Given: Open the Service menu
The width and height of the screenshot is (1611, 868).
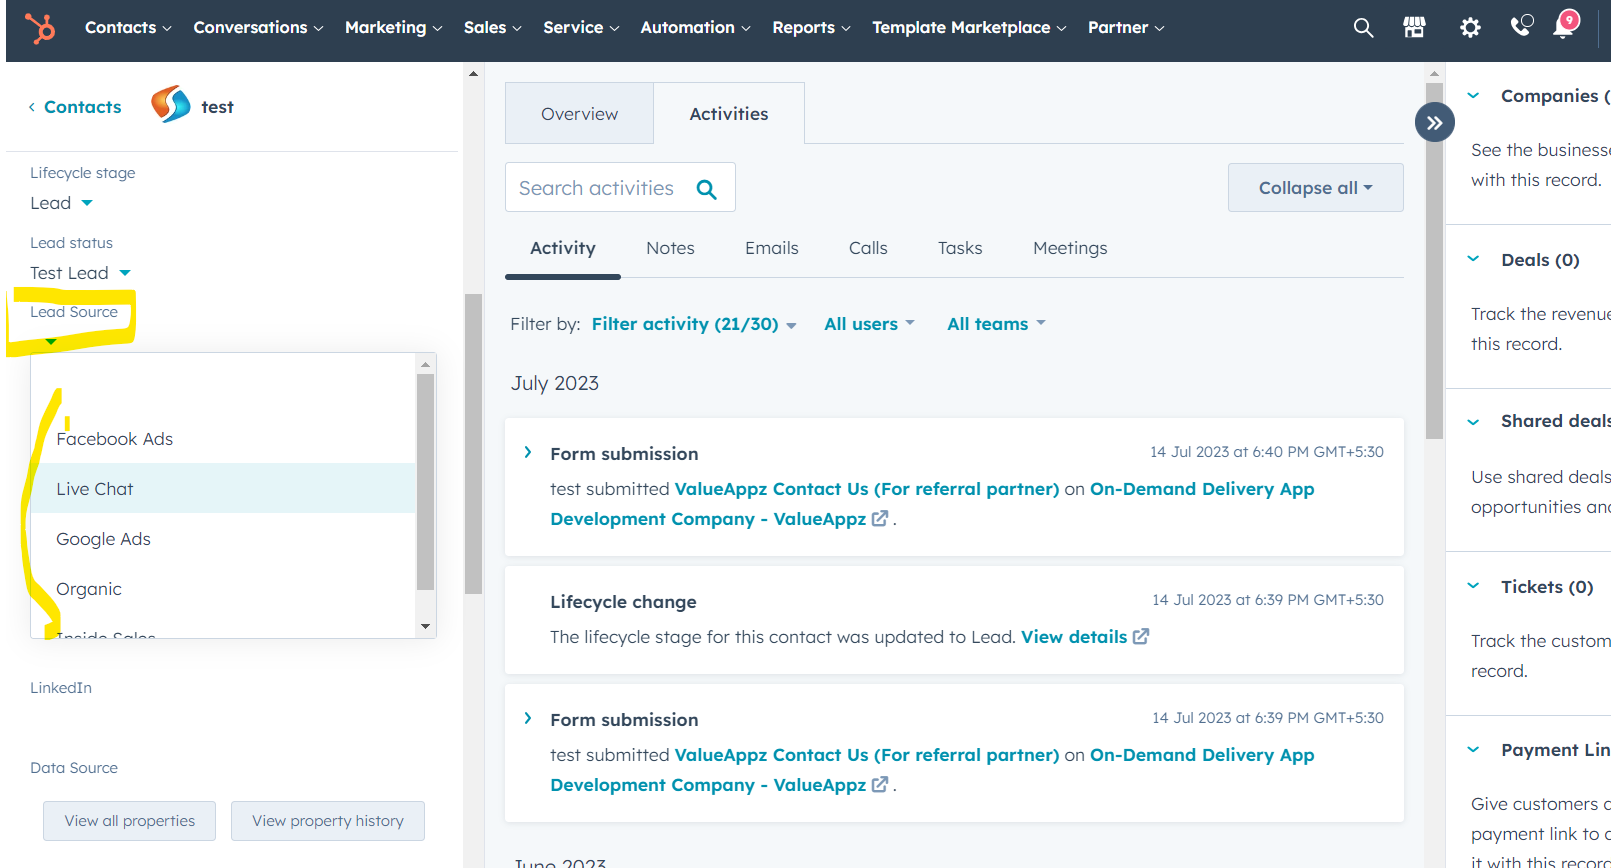Looking at the screenshot, I should pyautogui.click(x=581, y=28).
